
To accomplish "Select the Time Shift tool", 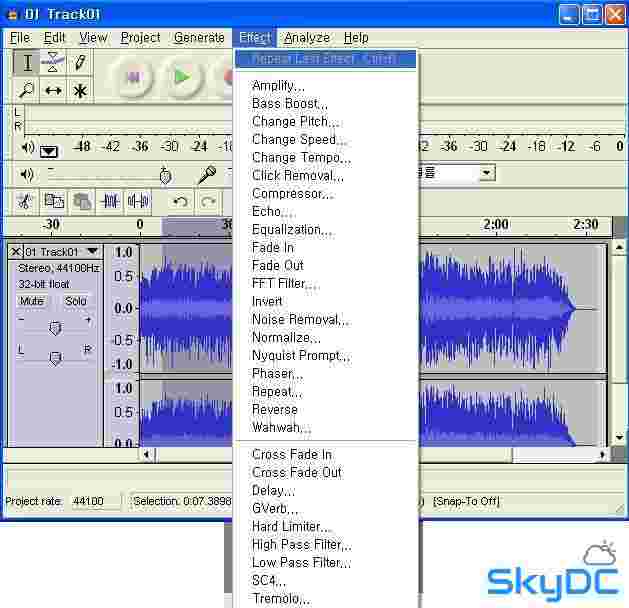I will 53,90.
